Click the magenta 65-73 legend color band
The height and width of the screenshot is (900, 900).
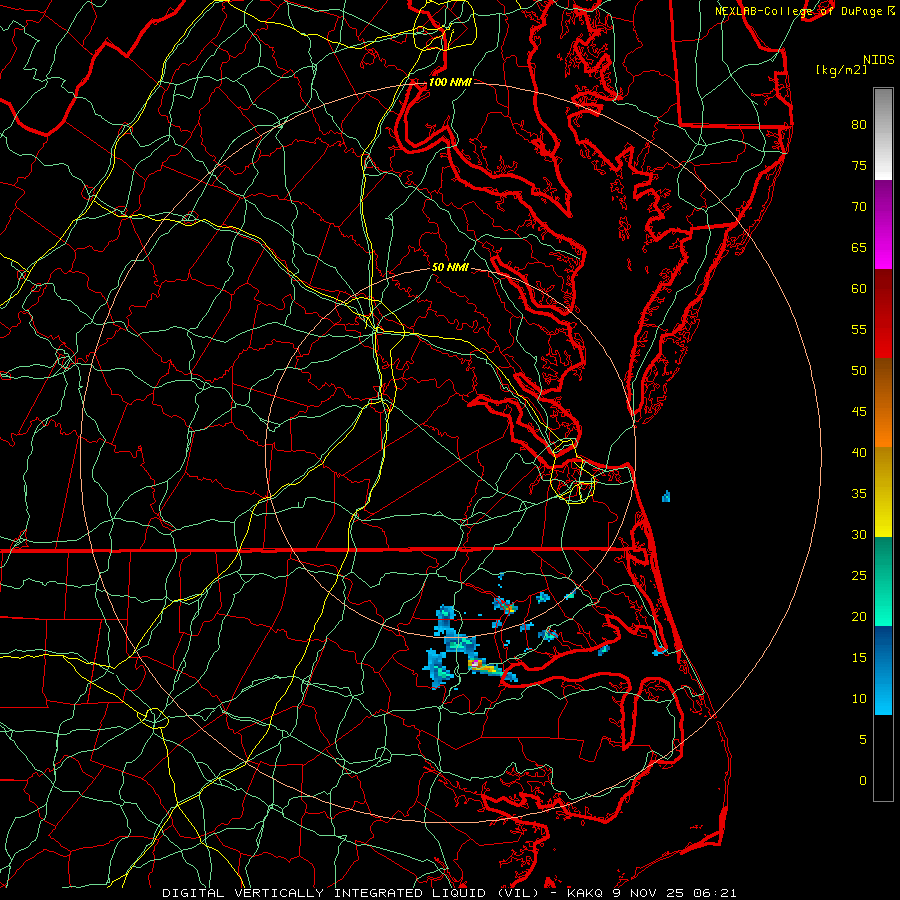(x=883, y=225)
